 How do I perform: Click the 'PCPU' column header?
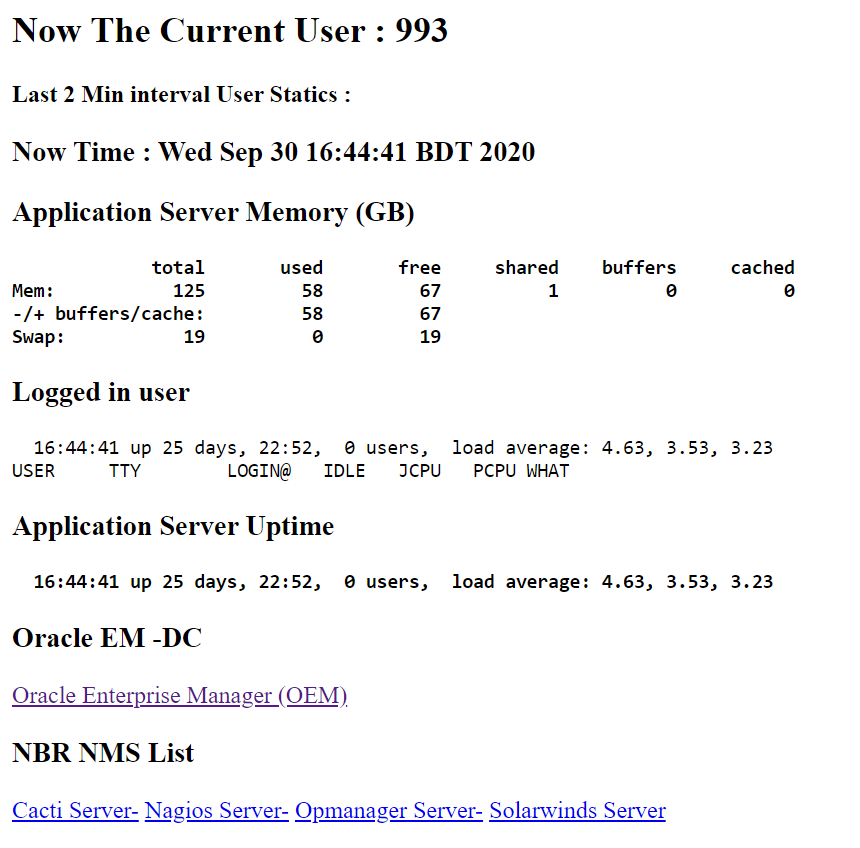(494, 471)
